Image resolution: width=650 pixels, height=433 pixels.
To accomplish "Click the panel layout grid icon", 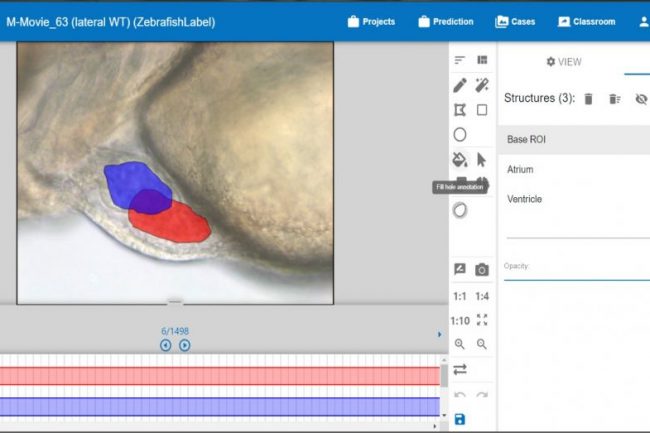I will 482,60.
